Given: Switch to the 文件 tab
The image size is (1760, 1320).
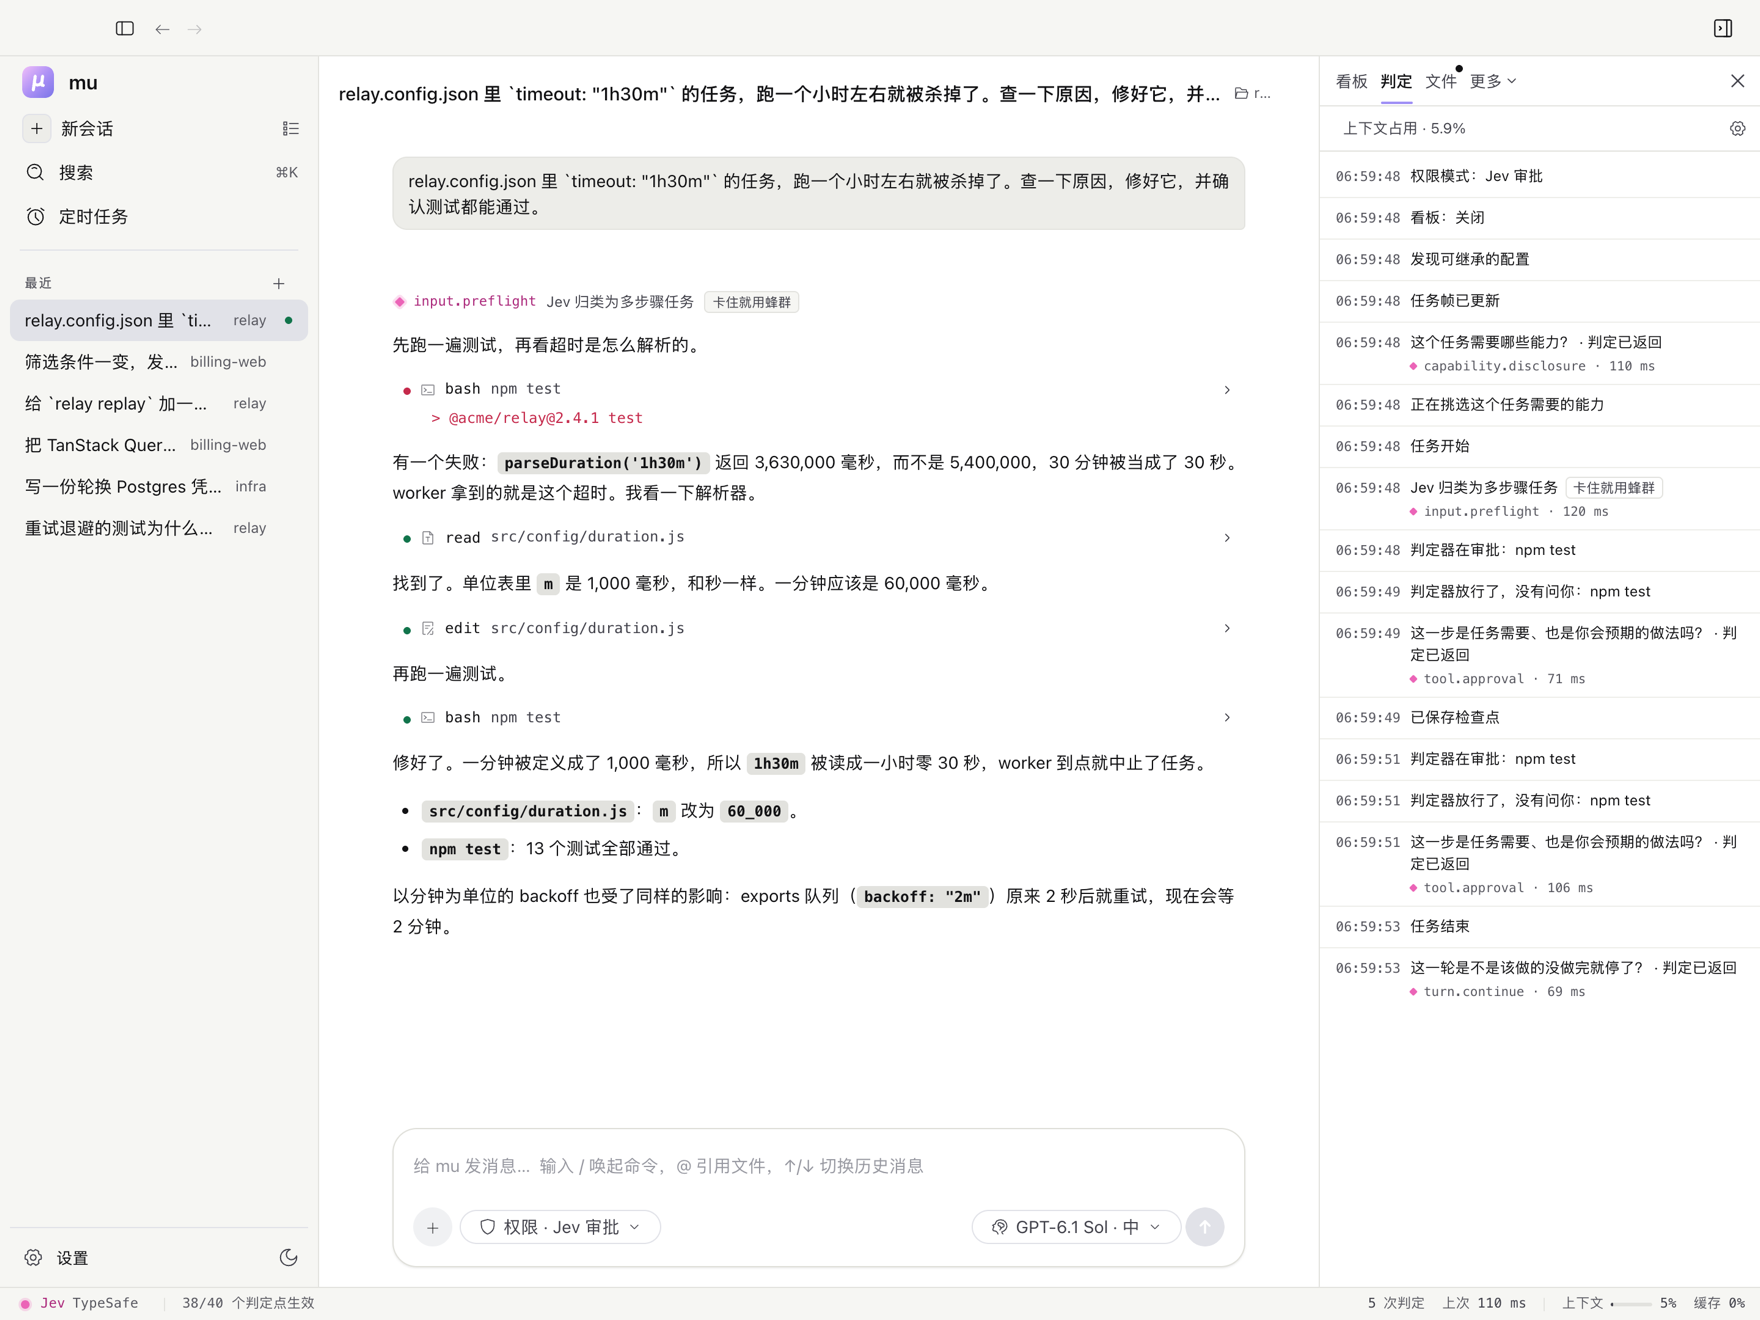Looking at the screenshot, I should pos(1441,81).
